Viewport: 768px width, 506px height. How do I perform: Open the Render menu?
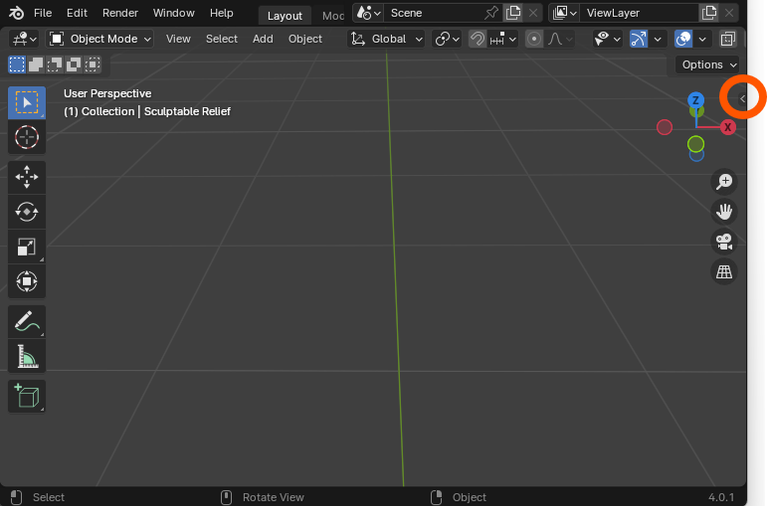[x=120, y=13]
